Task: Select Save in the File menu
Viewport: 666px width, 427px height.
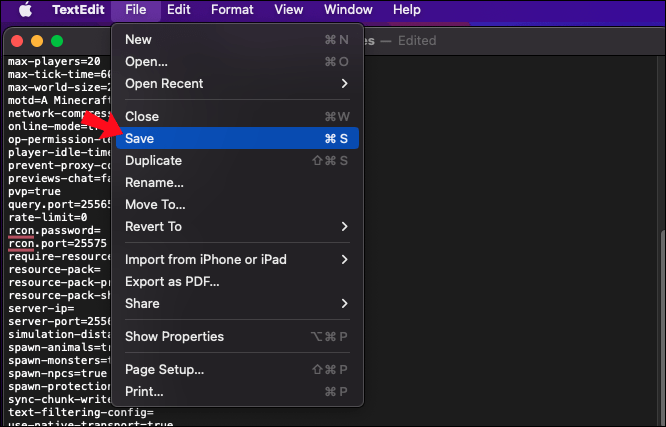Action: click(140, 138)
